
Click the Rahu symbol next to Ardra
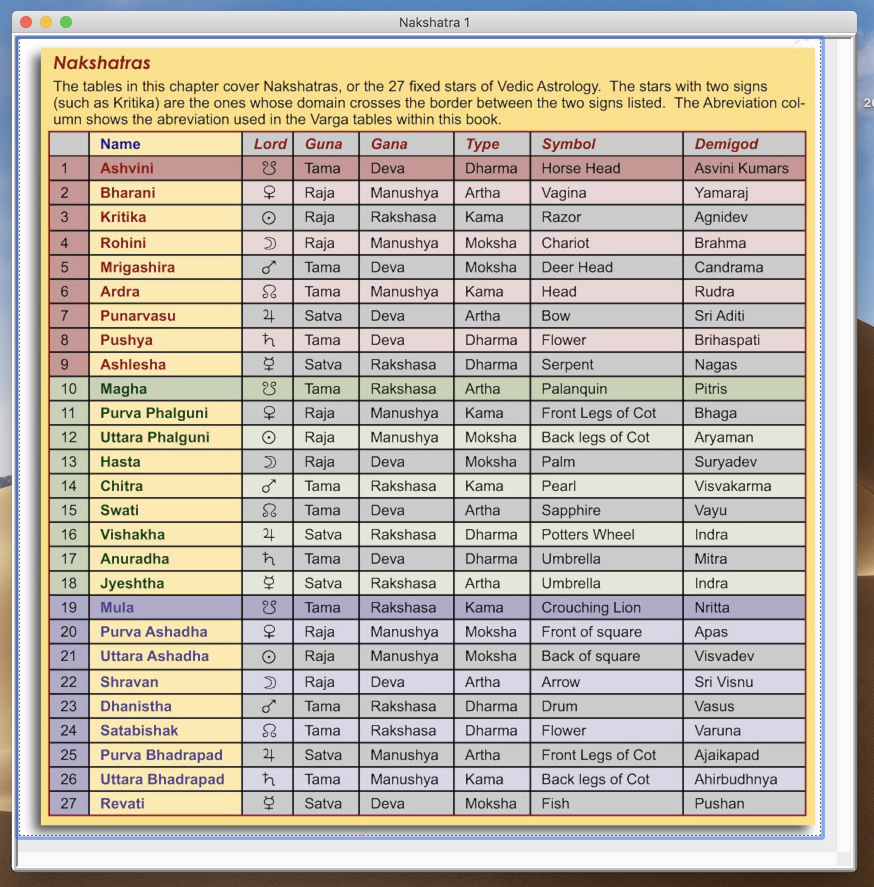(268, 292)
